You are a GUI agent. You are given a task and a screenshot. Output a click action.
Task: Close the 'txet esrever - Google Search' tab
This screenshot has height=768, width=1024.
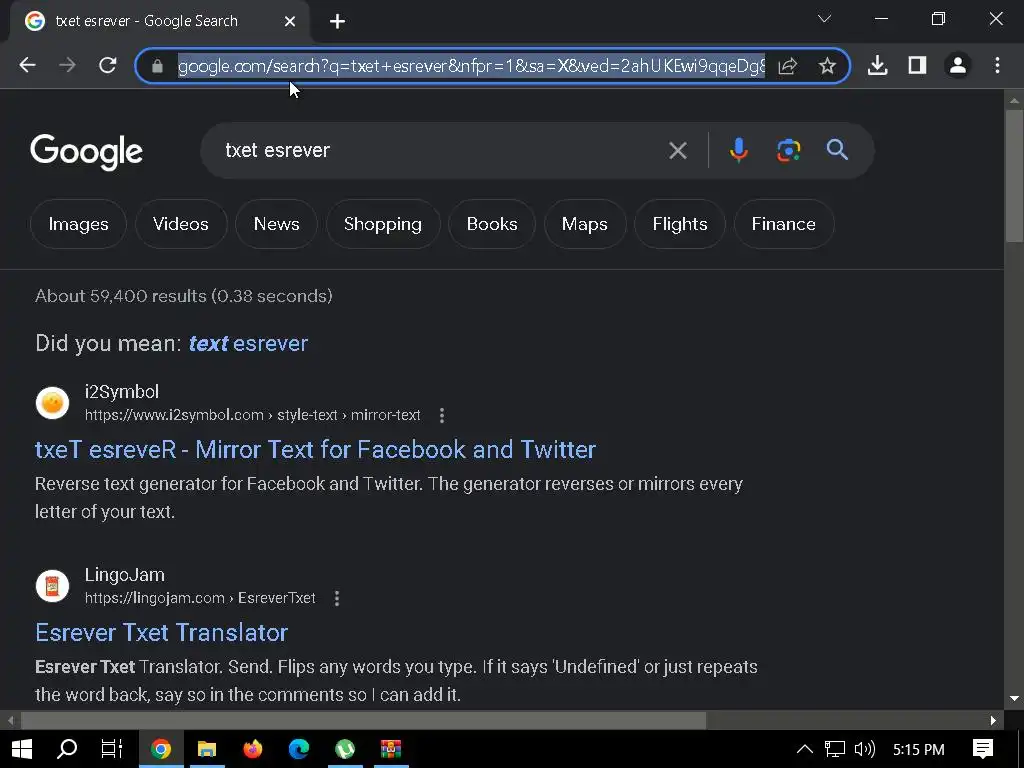pos(290,22)
